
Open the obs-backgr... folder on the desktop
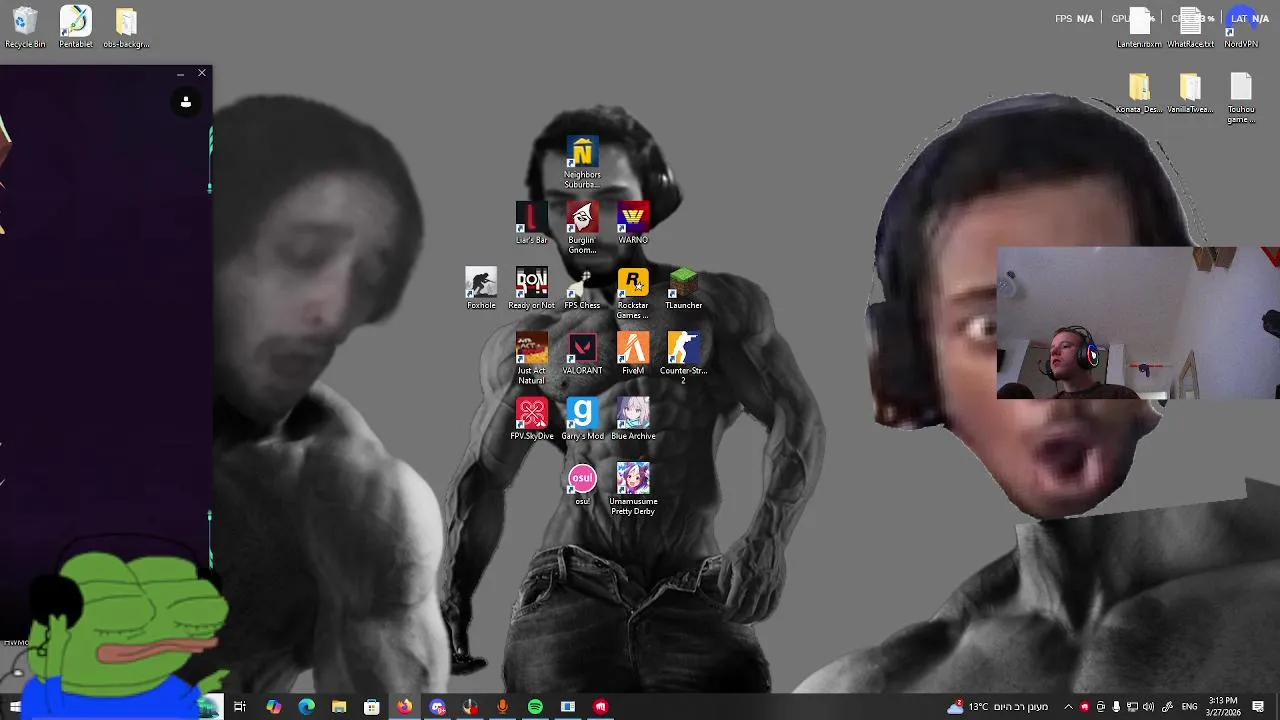click(x=126, y=27)
